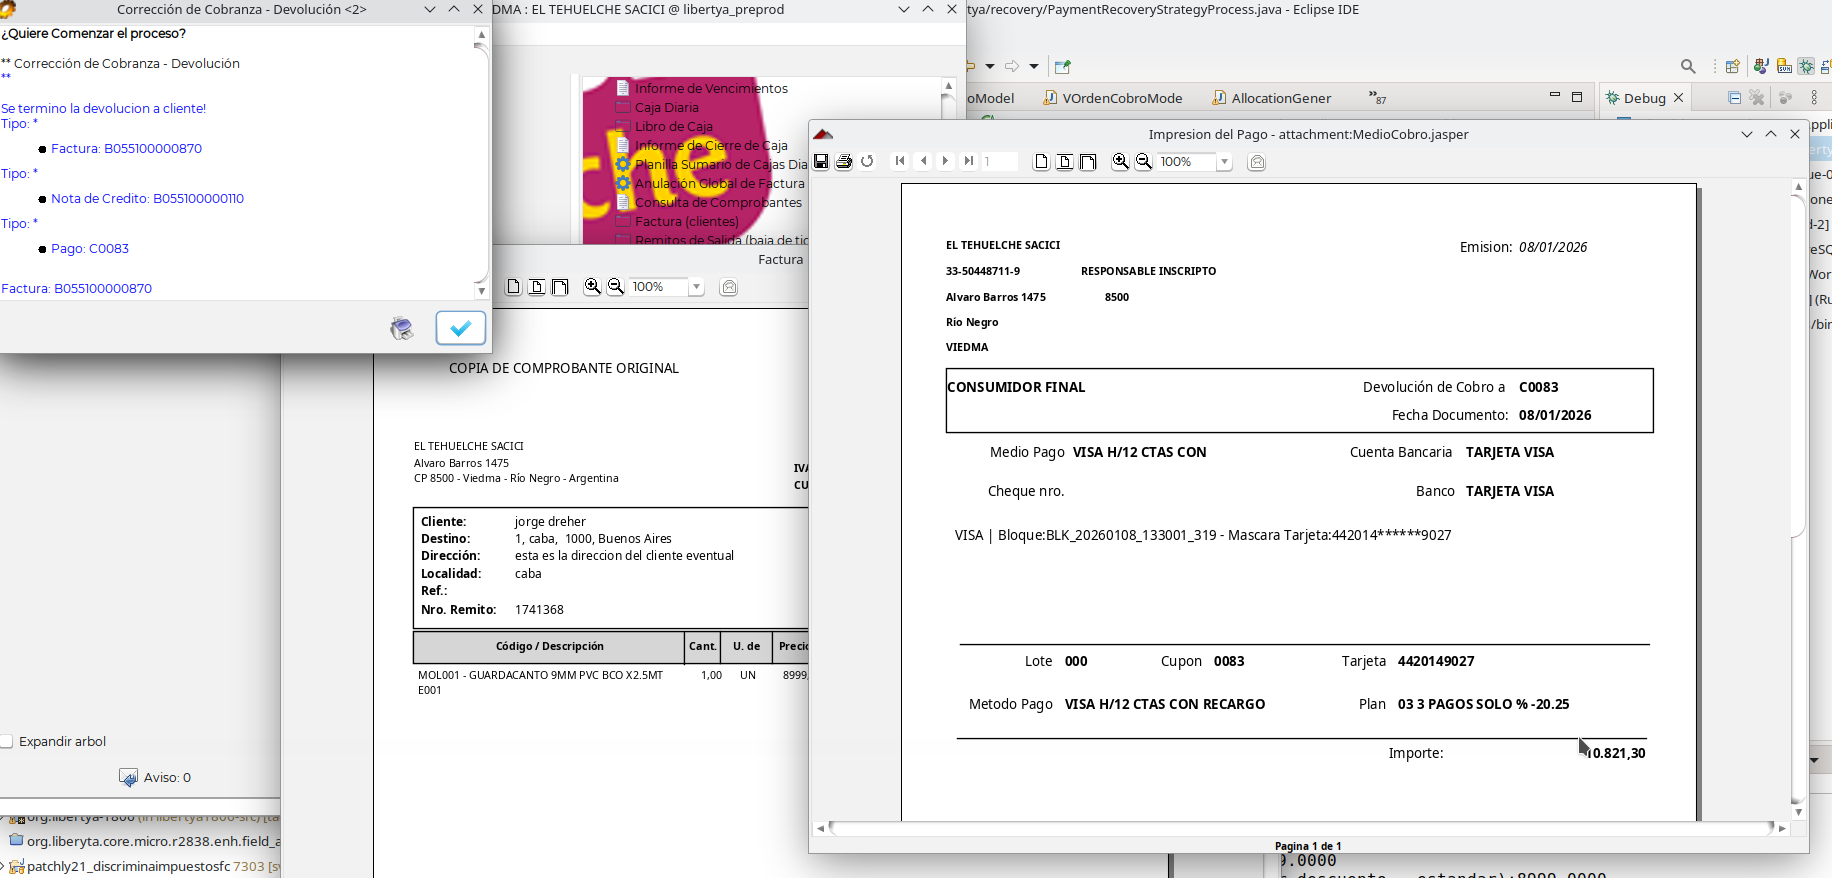This screenshot has height=878, width=1832.
Task: Open the Factura: B055100000870 link
Action: coord(126,148)
